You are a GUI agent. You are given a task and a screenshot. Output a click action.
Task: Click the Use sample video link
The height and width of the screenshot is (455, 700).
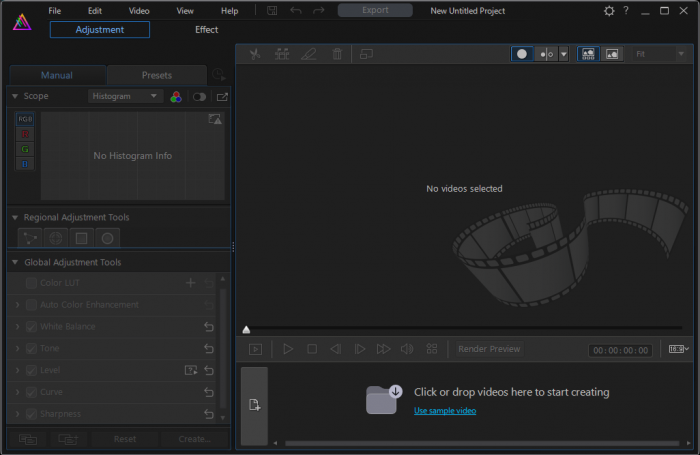click(x=445, y=411)
